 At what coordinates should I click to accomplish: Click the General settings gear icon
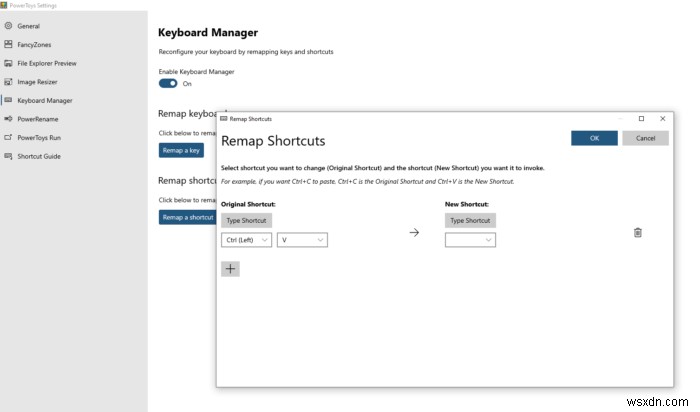coord(8,25)
